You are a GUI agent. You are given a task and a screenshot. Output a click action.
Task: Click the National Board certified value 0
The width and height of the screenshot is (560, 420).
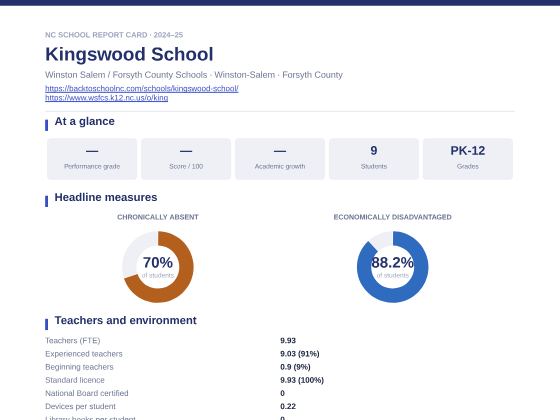point(282,393)
